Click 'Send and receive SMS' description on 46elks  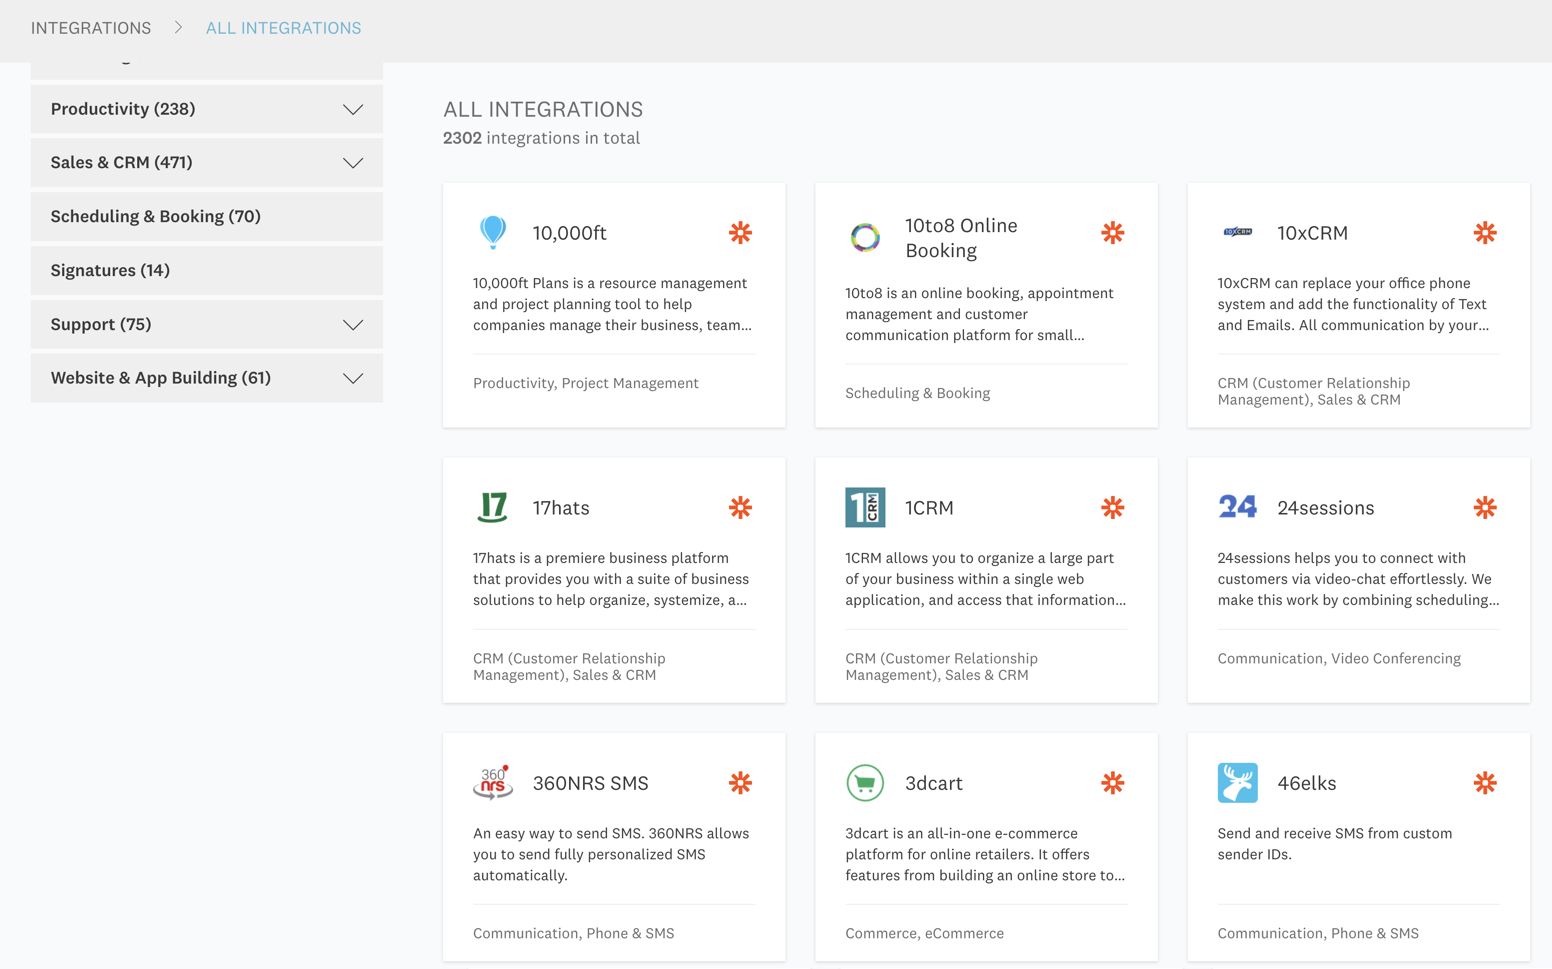[1334, 844]
